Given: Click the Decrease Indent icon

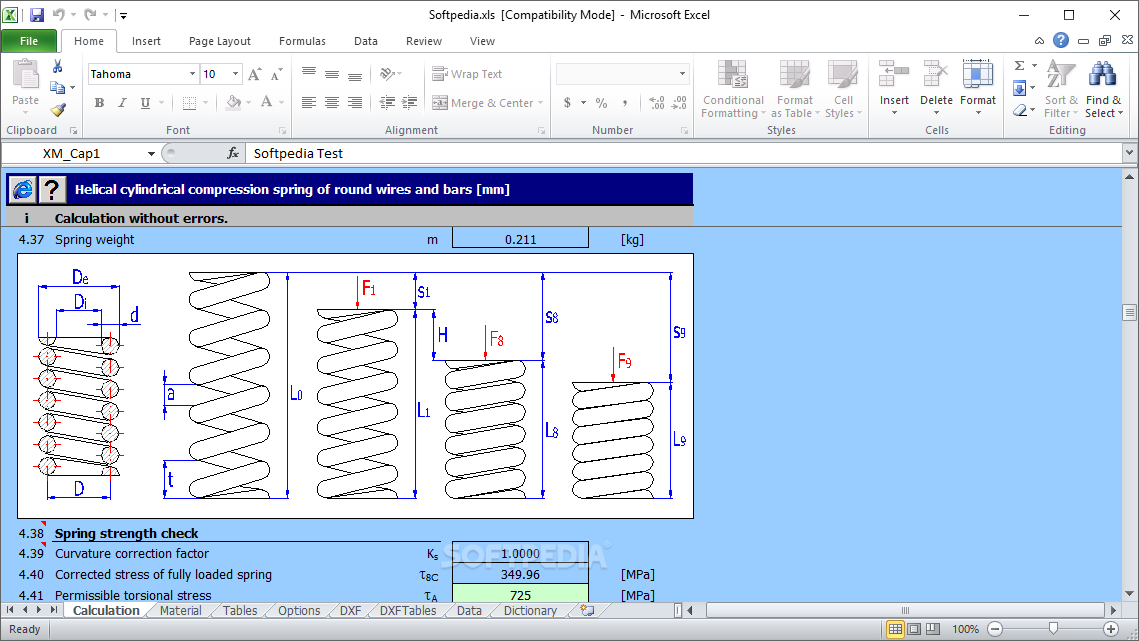Looking at the screenshot, I should (387, 102).
